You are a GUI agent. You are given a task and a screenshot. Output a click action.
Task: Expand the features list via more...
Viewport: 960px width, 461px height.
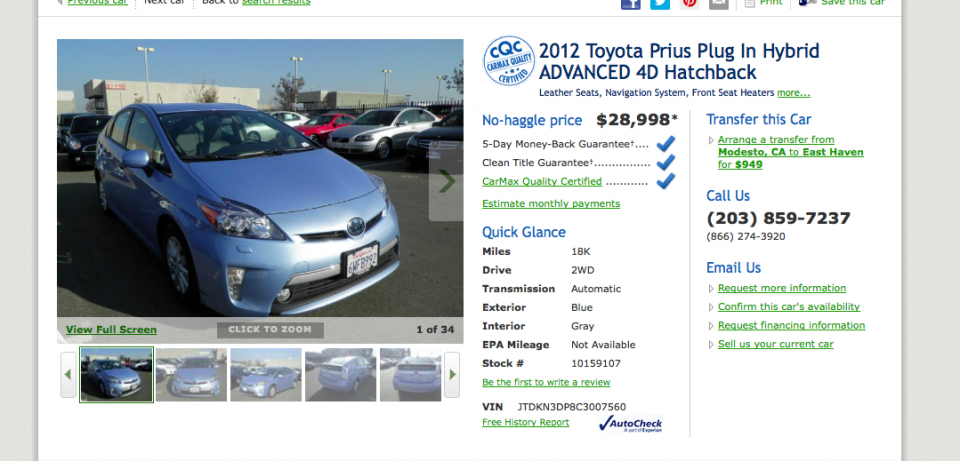pyautogui.click(x=793, y=93)
